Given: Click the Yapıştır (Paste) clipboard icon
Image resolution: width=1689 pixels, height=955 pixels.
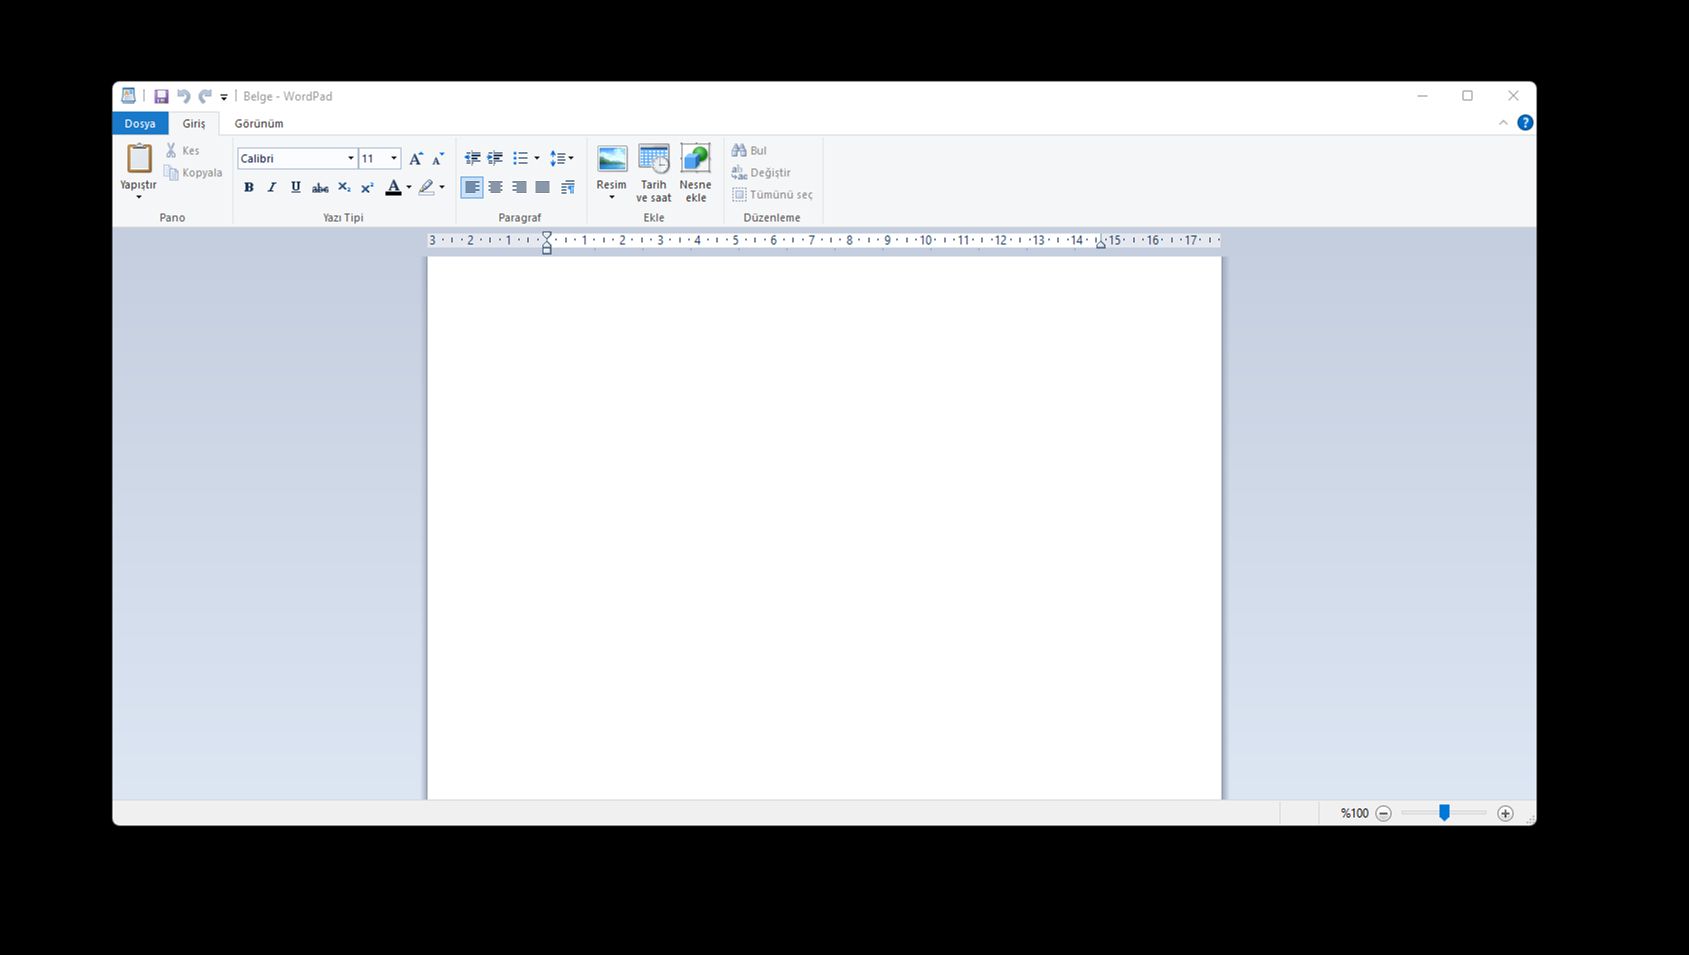Looking at the screenshot, I should 138,159.
